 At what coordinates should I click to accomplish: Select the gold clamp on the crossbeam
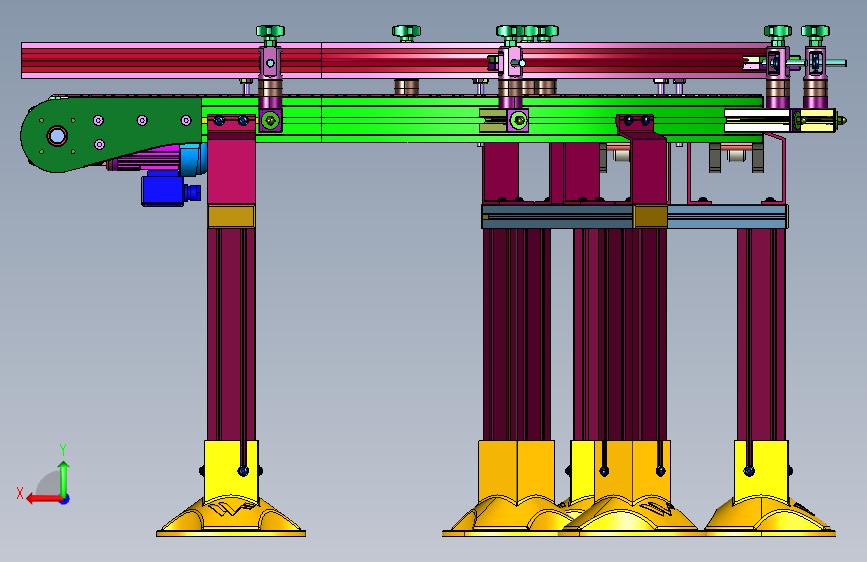[650, 216]
